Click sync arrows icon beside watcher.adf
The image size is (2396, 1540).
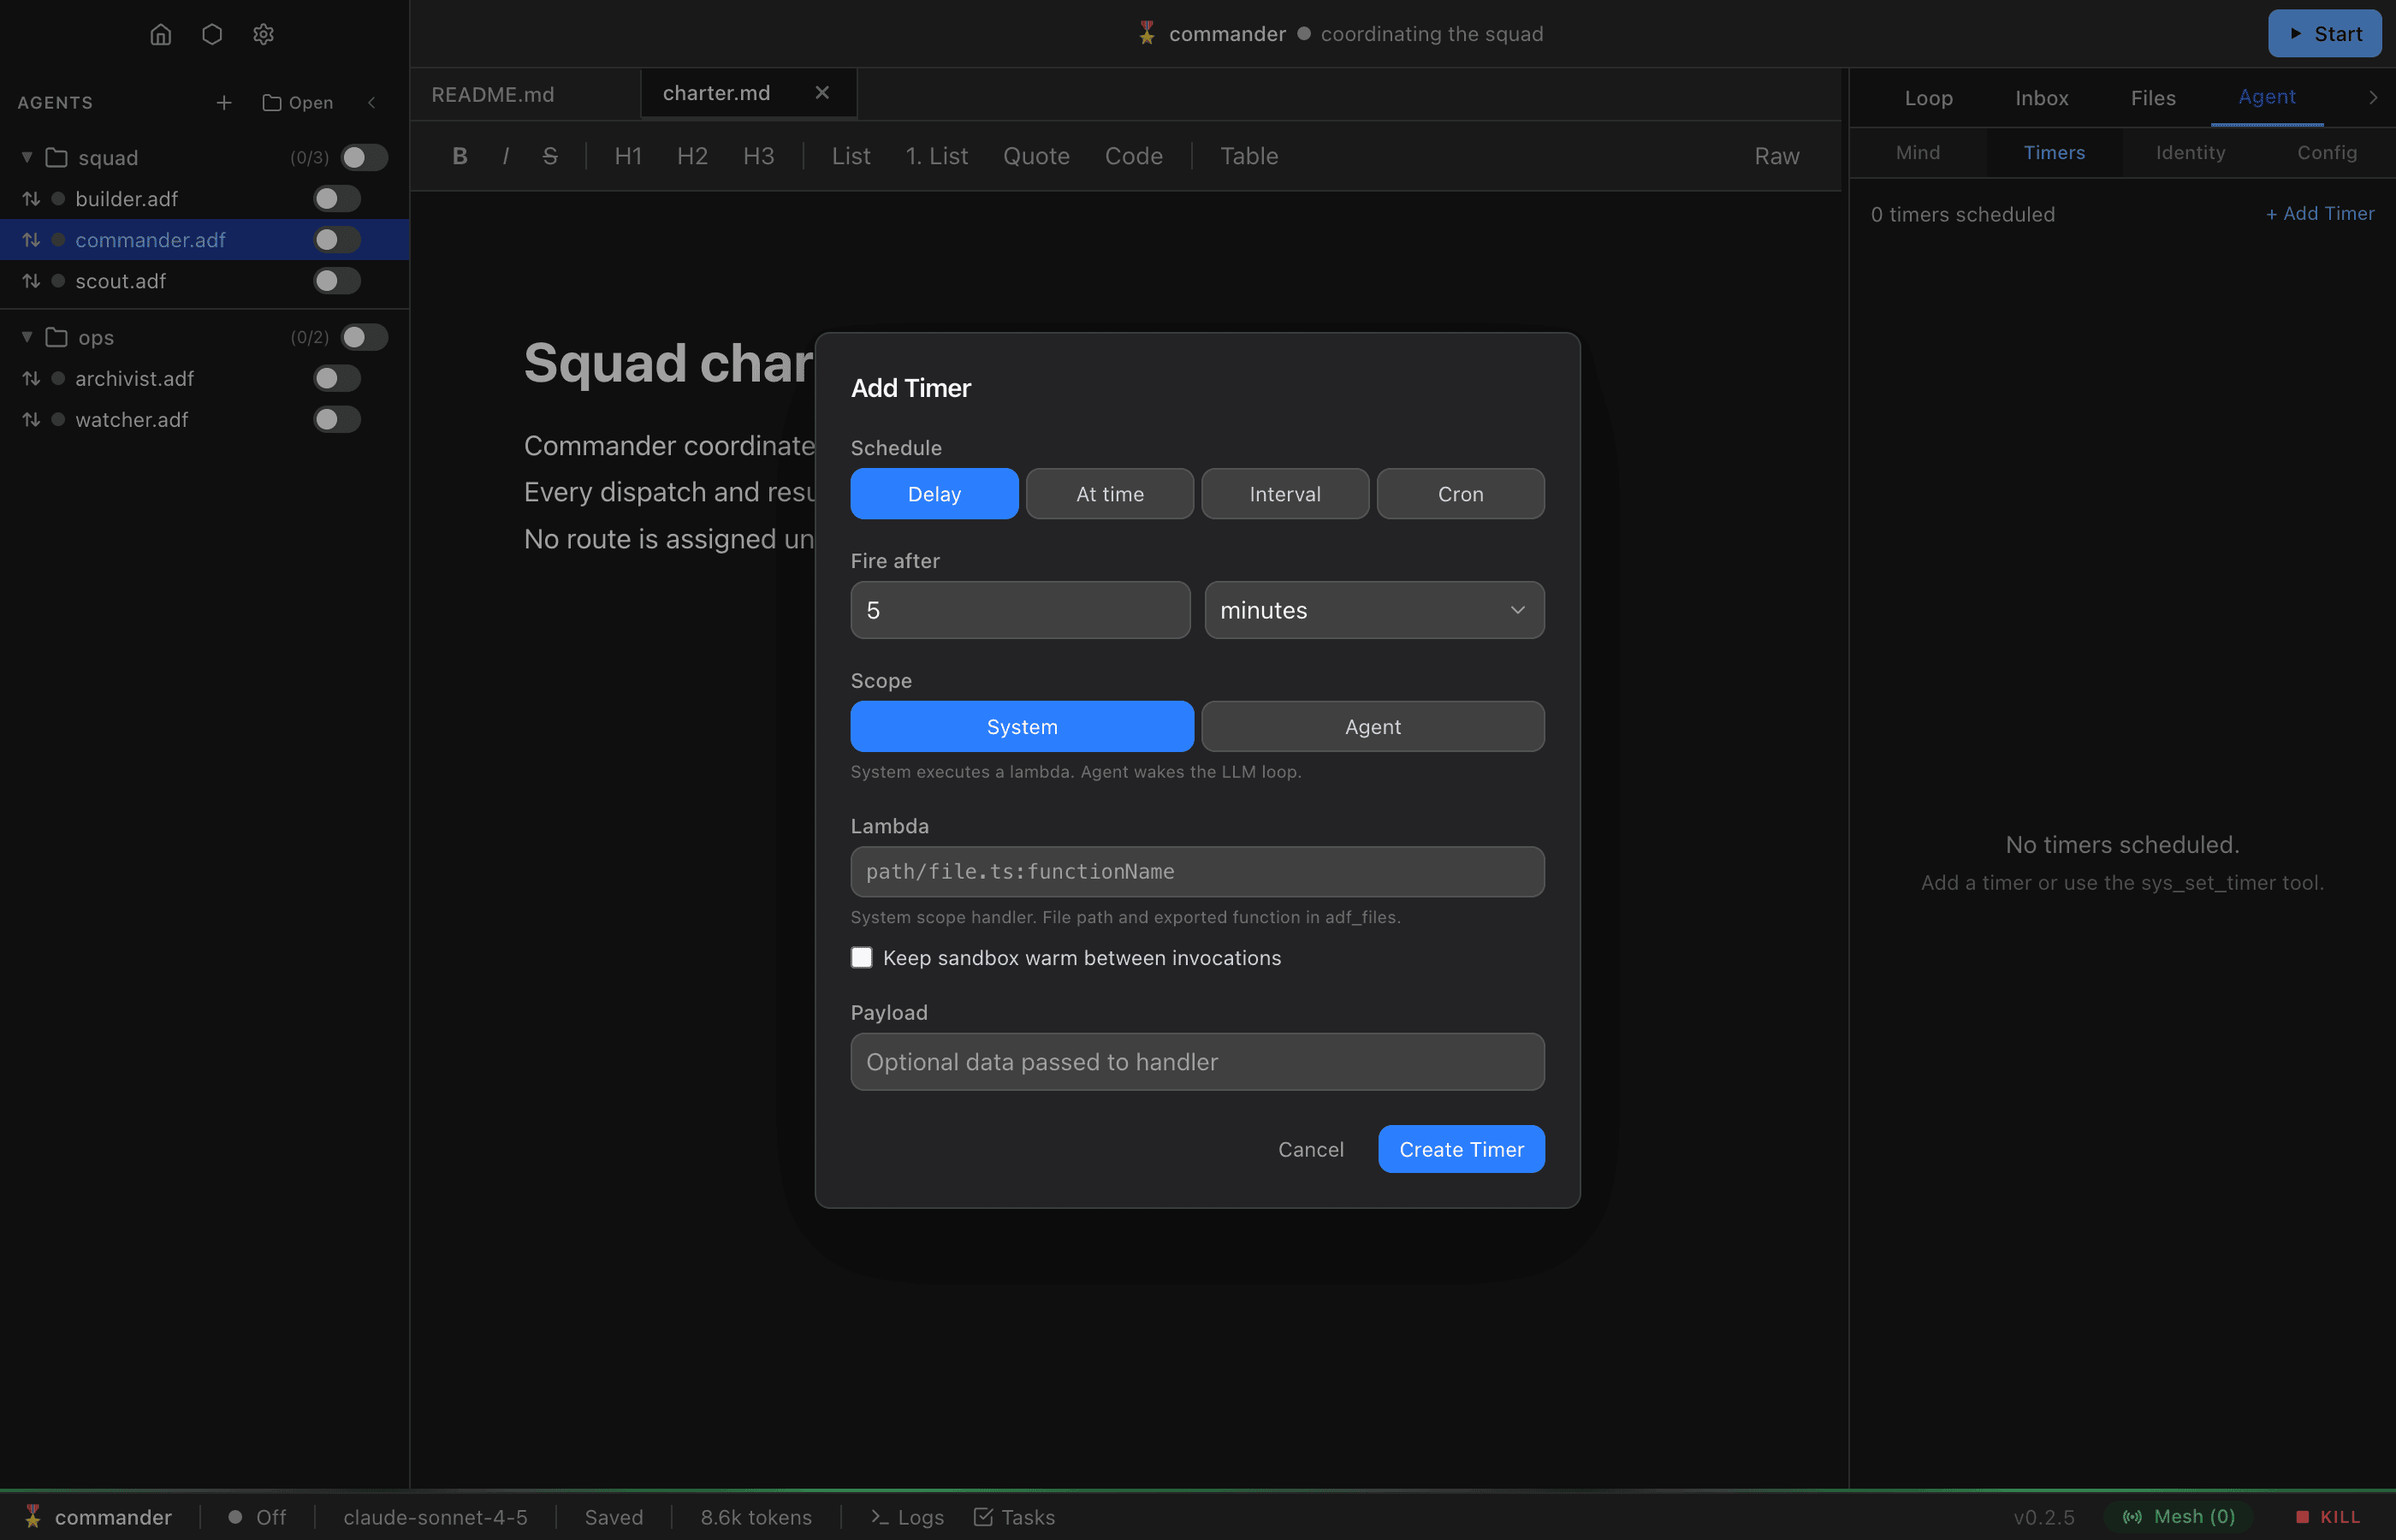(x=31, y=420)
